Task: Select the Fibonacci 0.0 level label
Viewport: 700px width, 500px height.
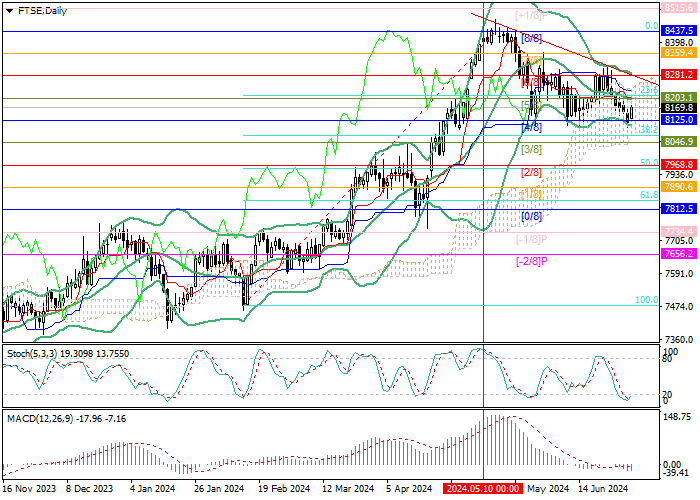Action: point(652,26)
